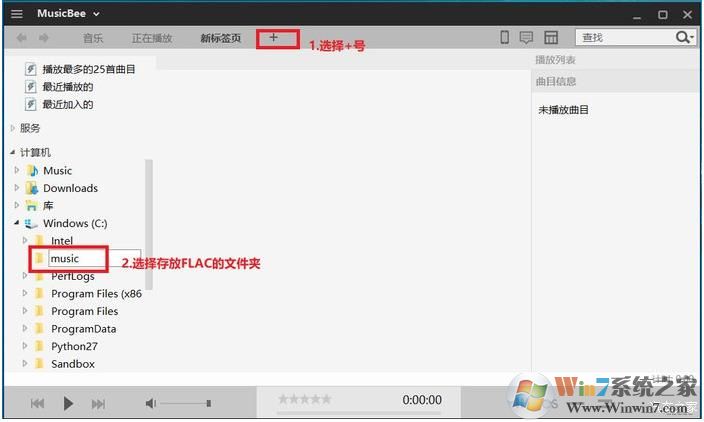Open the portable device panel icon
The height and width of the screenshot is (422, 704).
point(505,38)
